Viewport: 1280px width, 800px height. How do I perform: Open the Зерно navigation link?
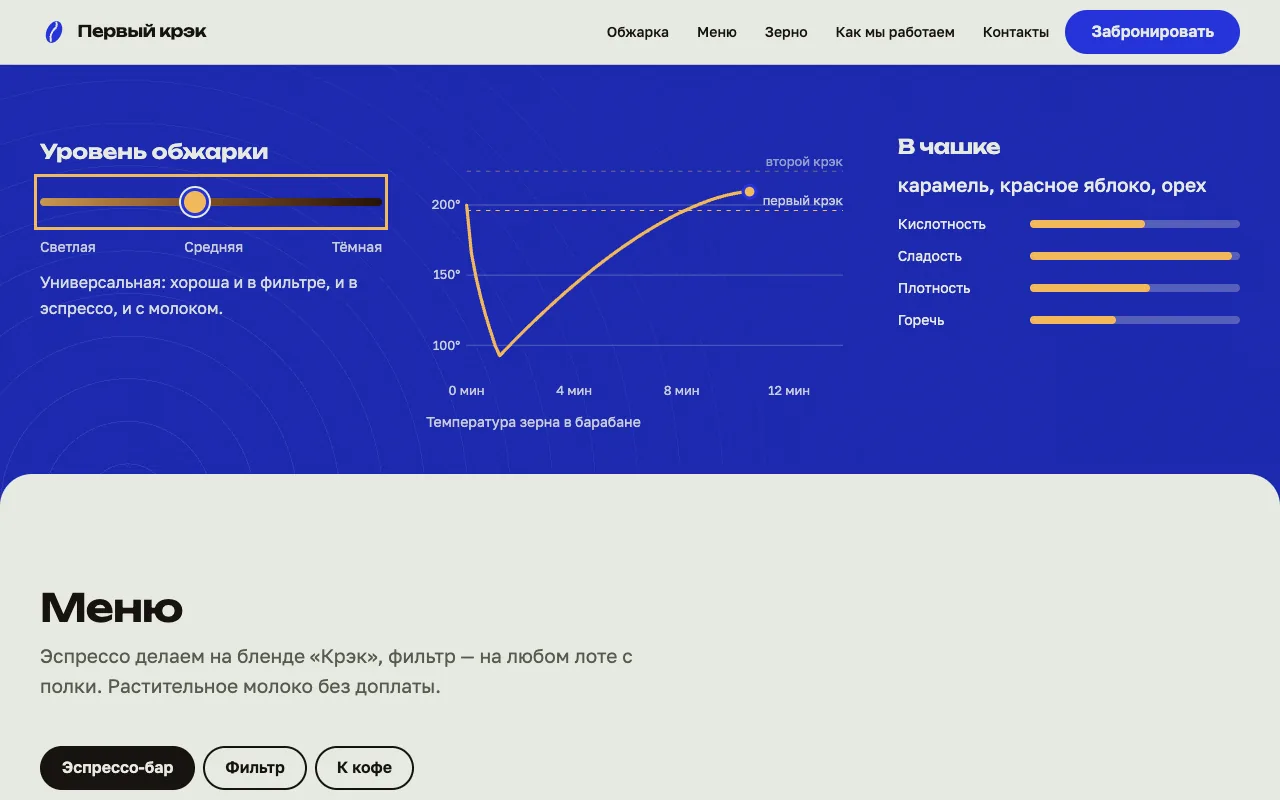(786, 32)
